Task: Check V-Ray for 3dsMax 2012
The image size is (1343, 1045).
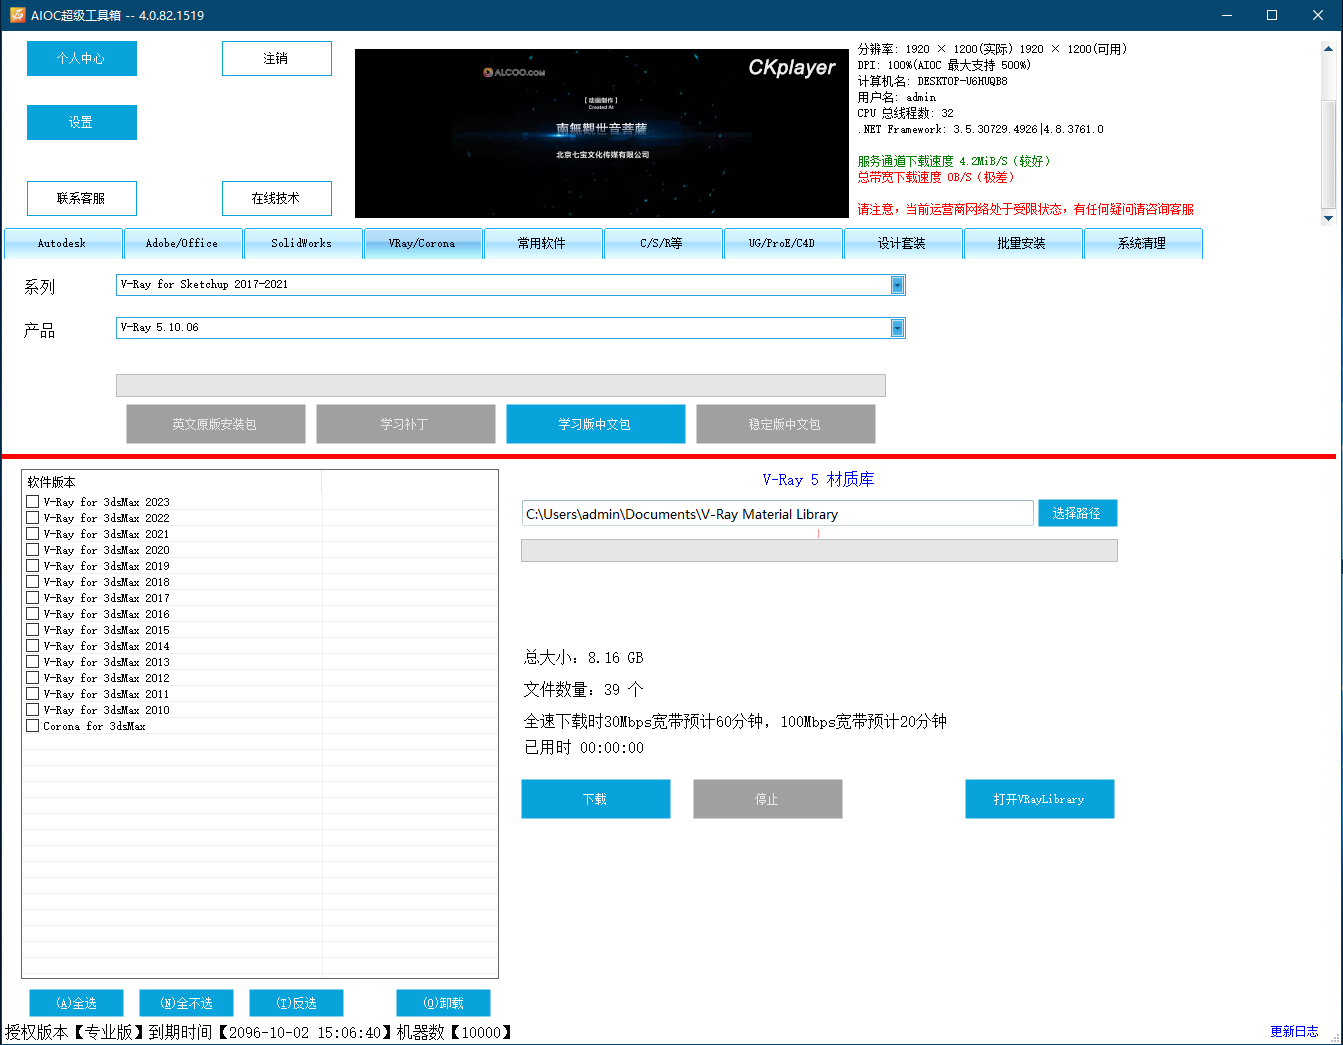Action: pyautogui.click(x=33, y=678)
